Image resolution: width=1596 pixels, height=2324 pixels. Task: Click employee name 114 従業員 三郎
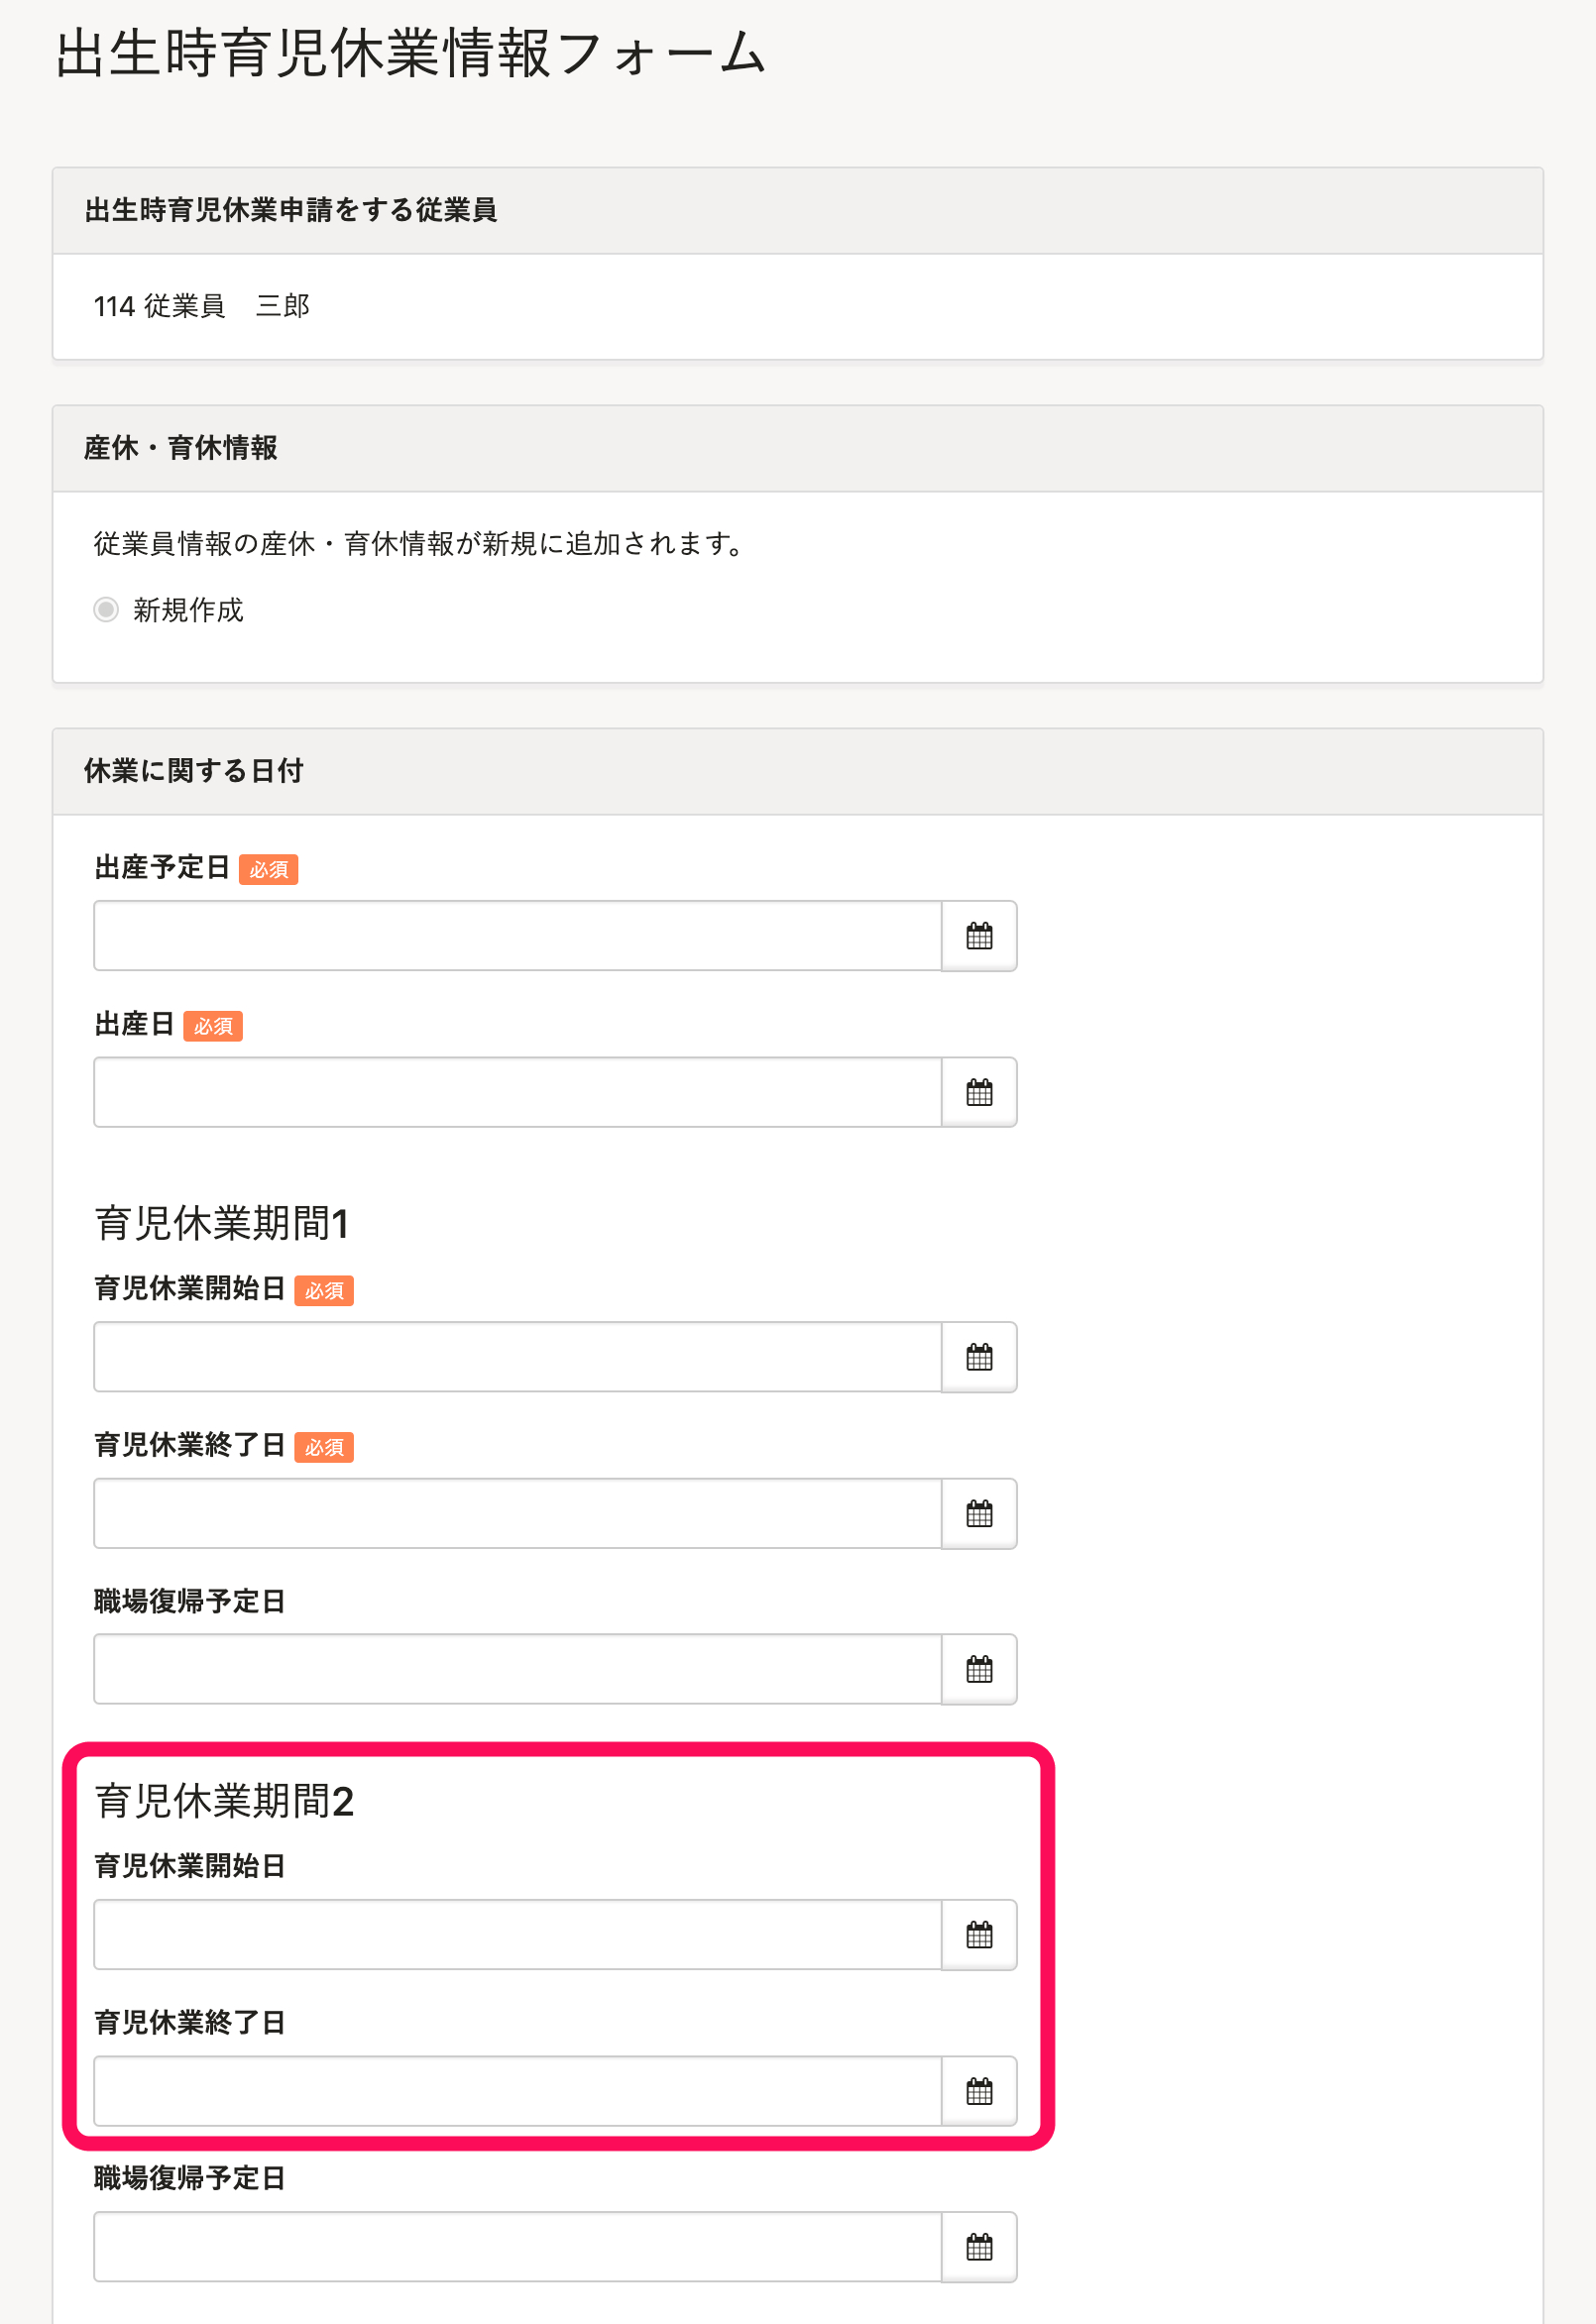(202, 306)
